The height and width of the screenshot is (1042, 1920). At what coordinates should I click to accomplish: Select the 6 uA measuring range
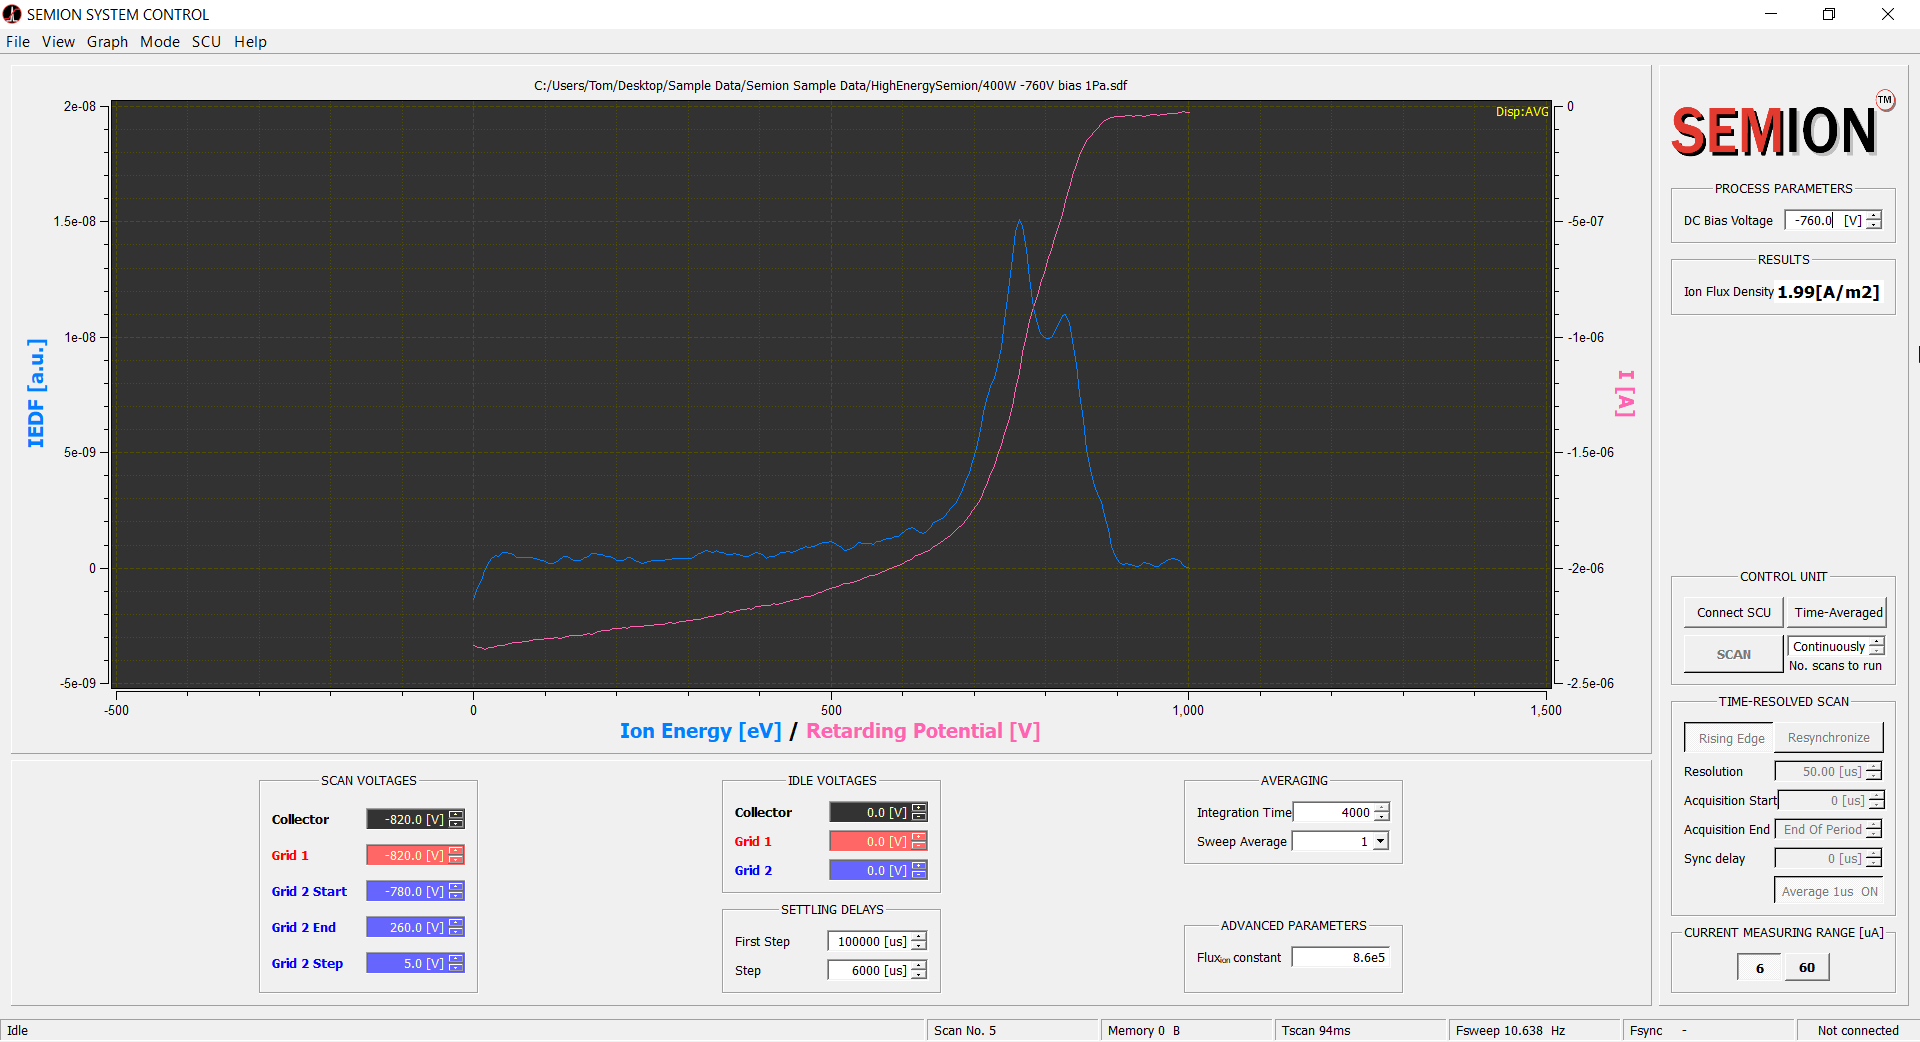[x=1759, y=968]
